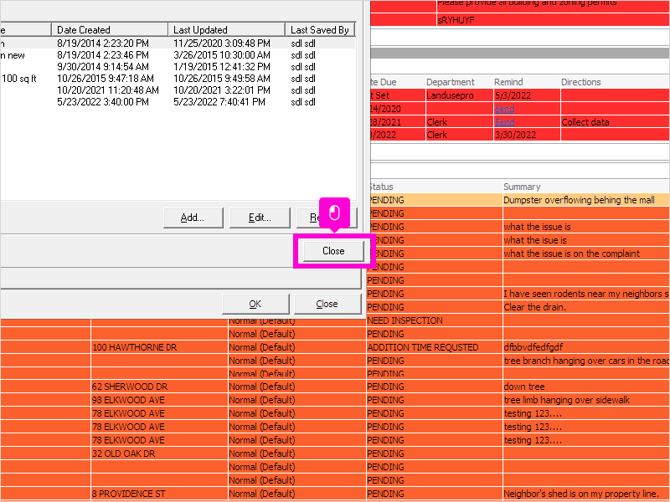Viewport: 670px width, 502px height.
Task: Click the Collect data directions cell
Action: 615,122
